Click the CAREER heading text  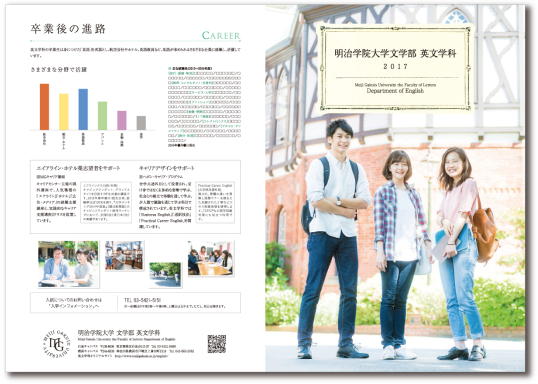pos(221,35)
